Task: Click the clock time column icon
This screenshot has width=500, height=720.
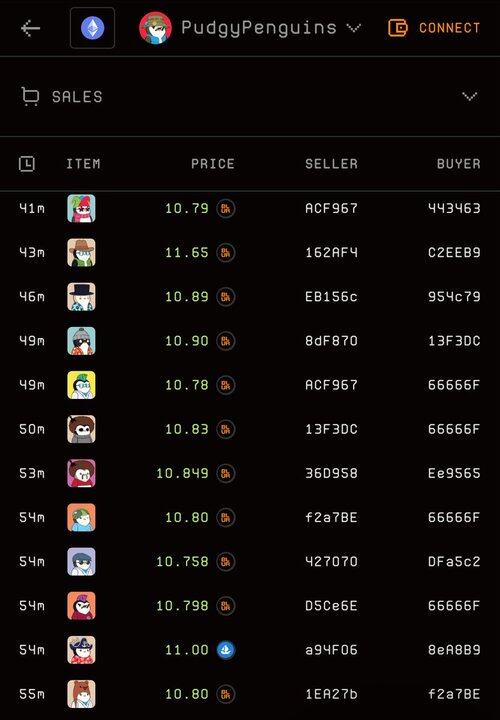Action: click(27, 163)
